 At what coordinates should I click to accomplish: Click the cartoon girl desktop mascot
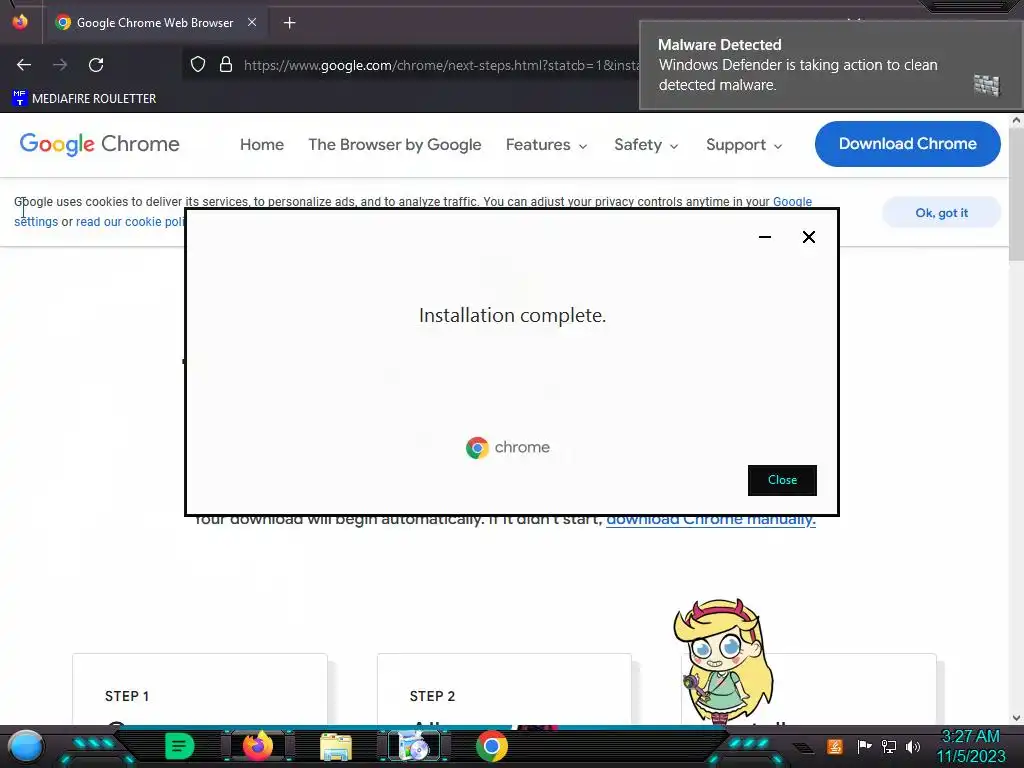(723, 660)
